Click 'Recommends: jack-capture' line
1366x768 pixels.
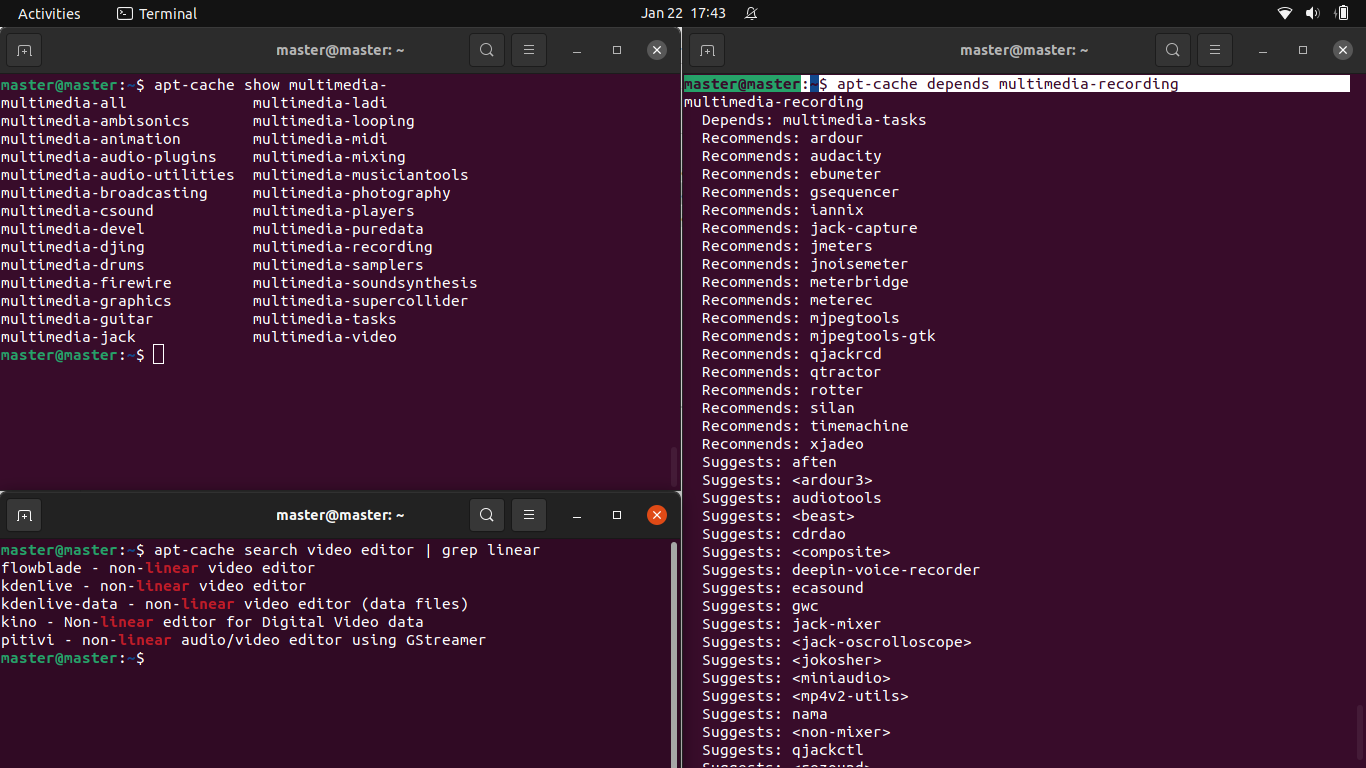(x=810, y=228)
